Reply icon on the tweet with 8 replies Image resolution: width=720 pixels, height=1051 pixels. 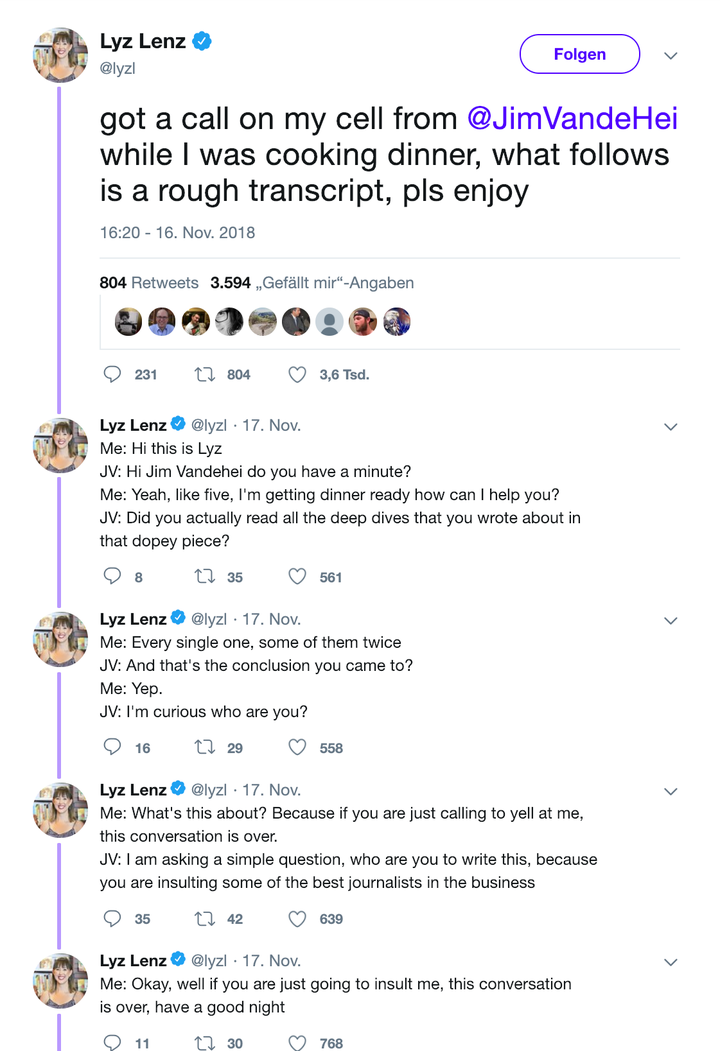(x=112, y=576)
